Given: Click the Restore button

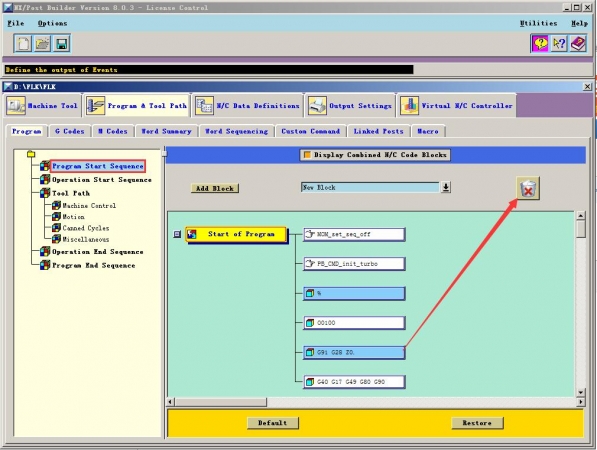Looking at the screenshot, I should tap(477, 423).
